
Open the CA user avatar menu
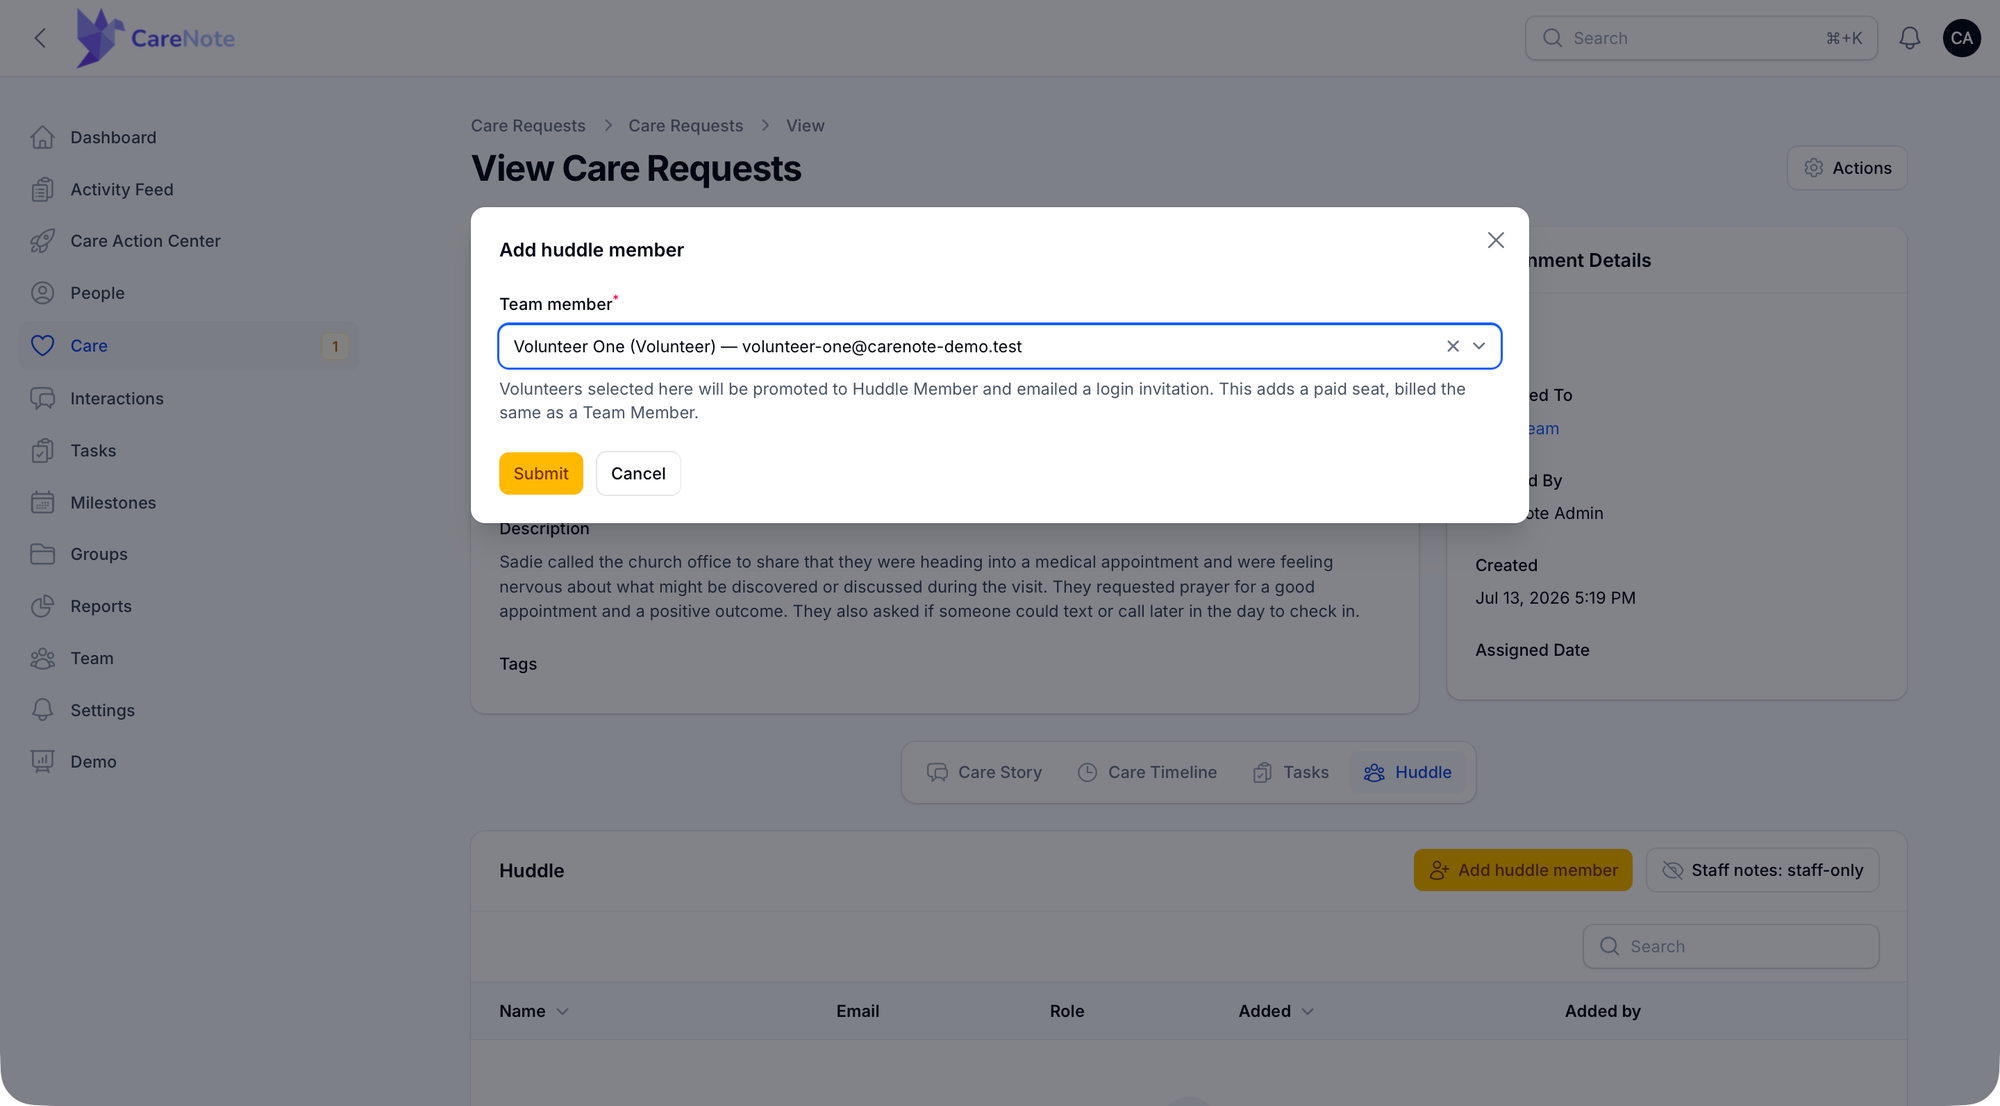pos(1962,38)
